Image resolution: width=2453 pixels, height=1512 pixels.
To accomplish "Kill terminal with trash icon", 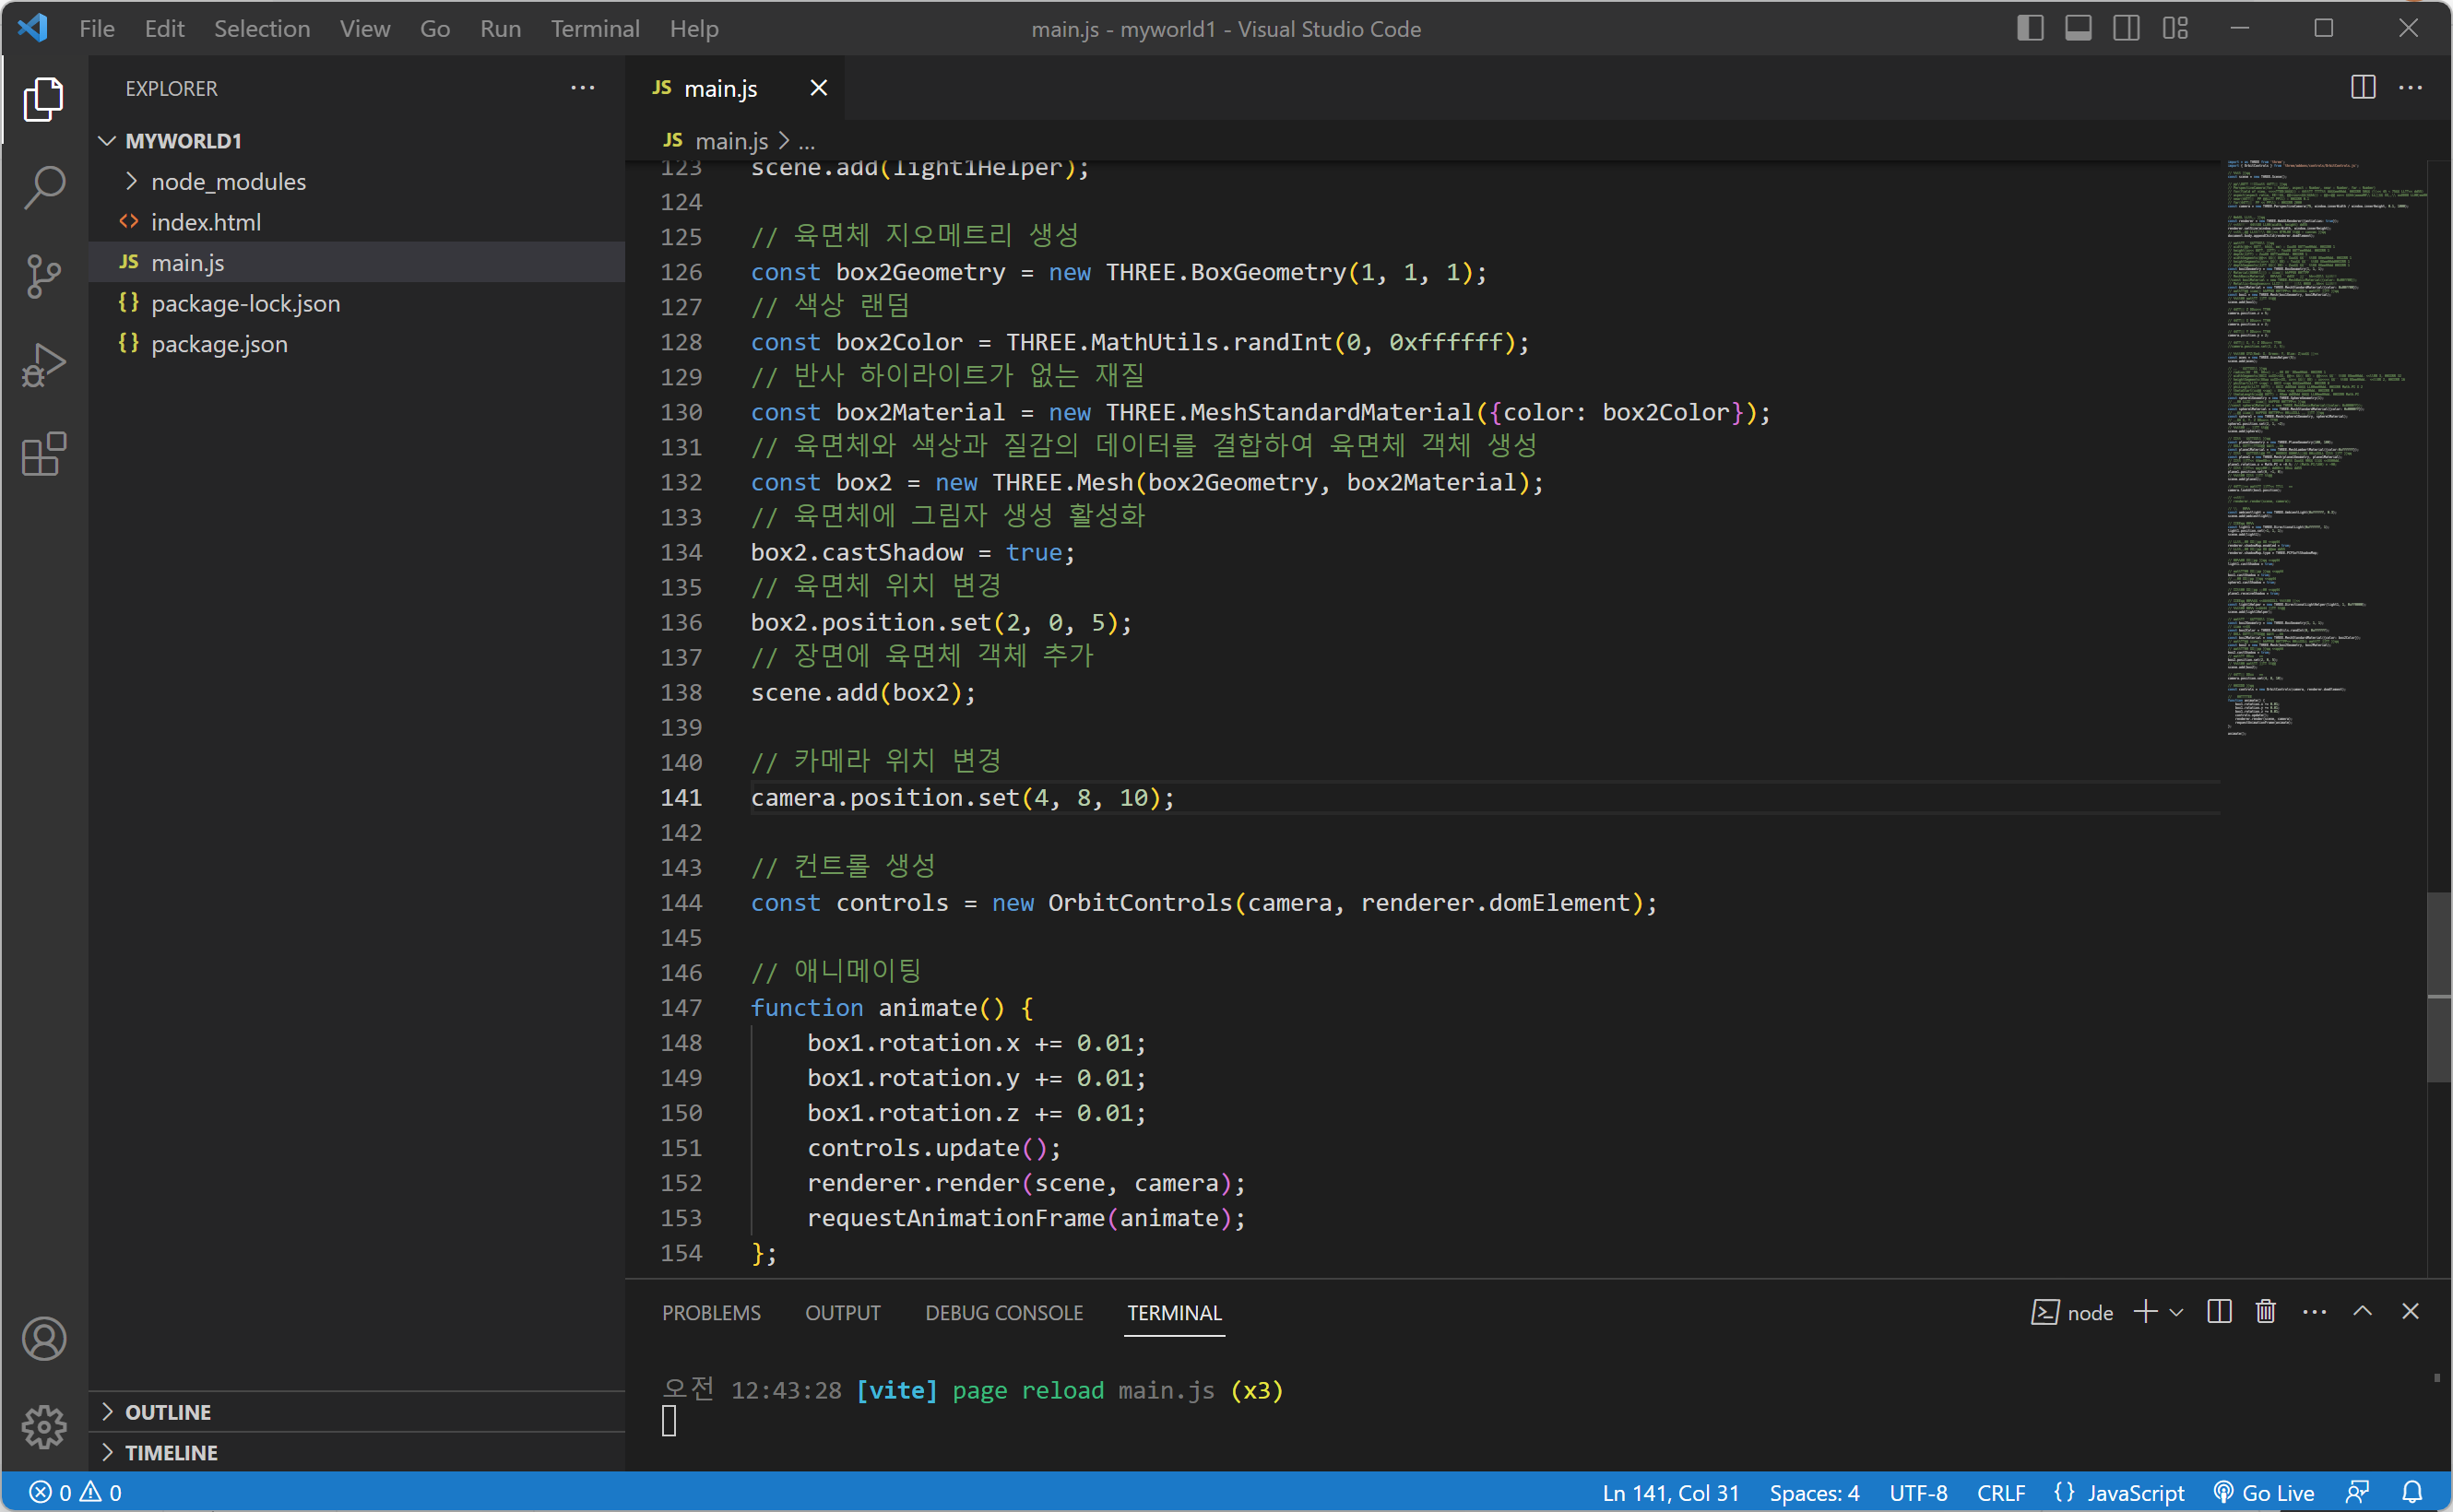I will (x=2266, y=1312).
